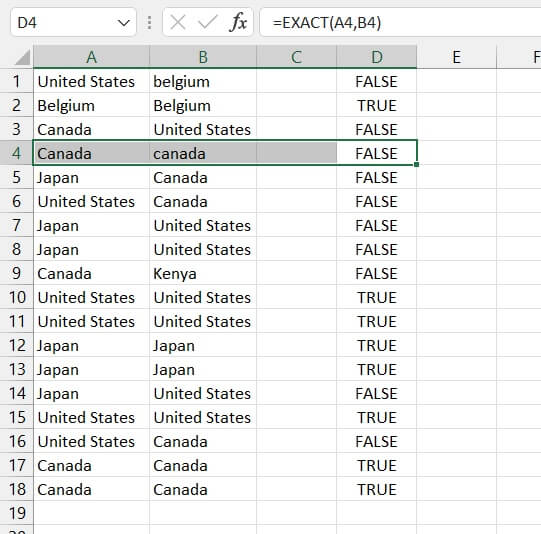Click the formula bar vertical dots handle

149,23
